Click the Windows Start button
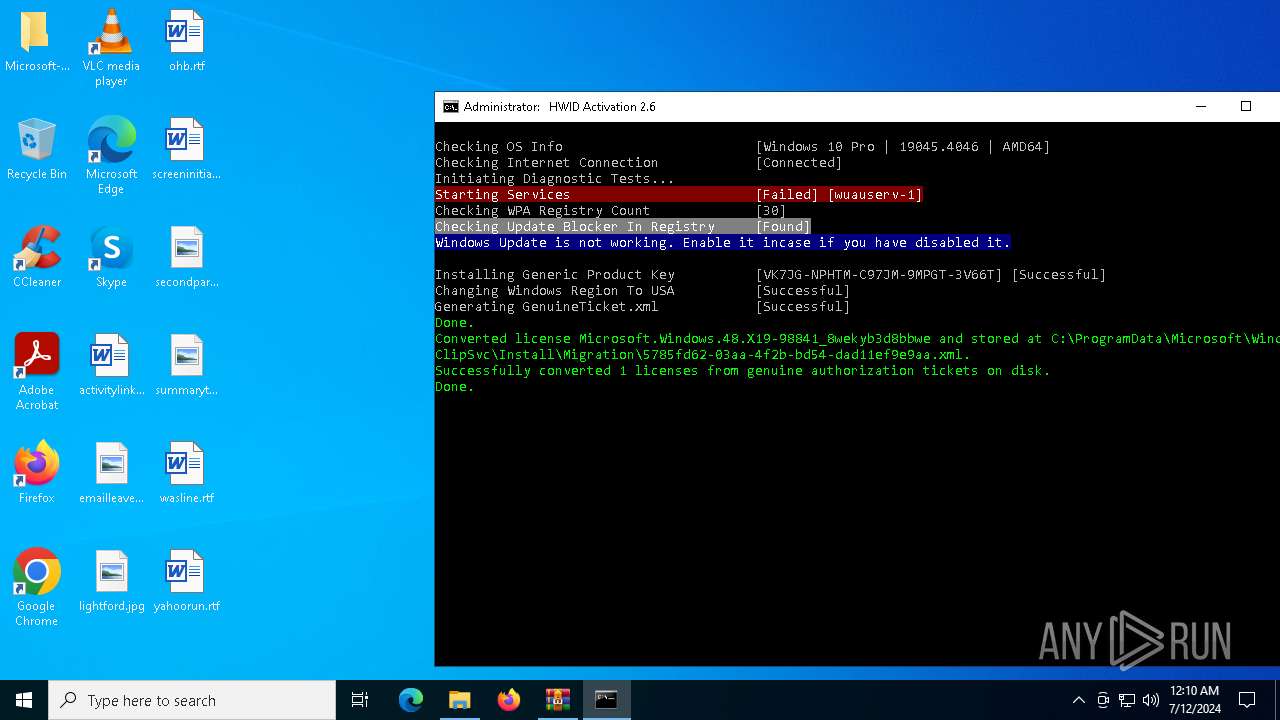Screen dimensions: 1280x720 [24, 700]
